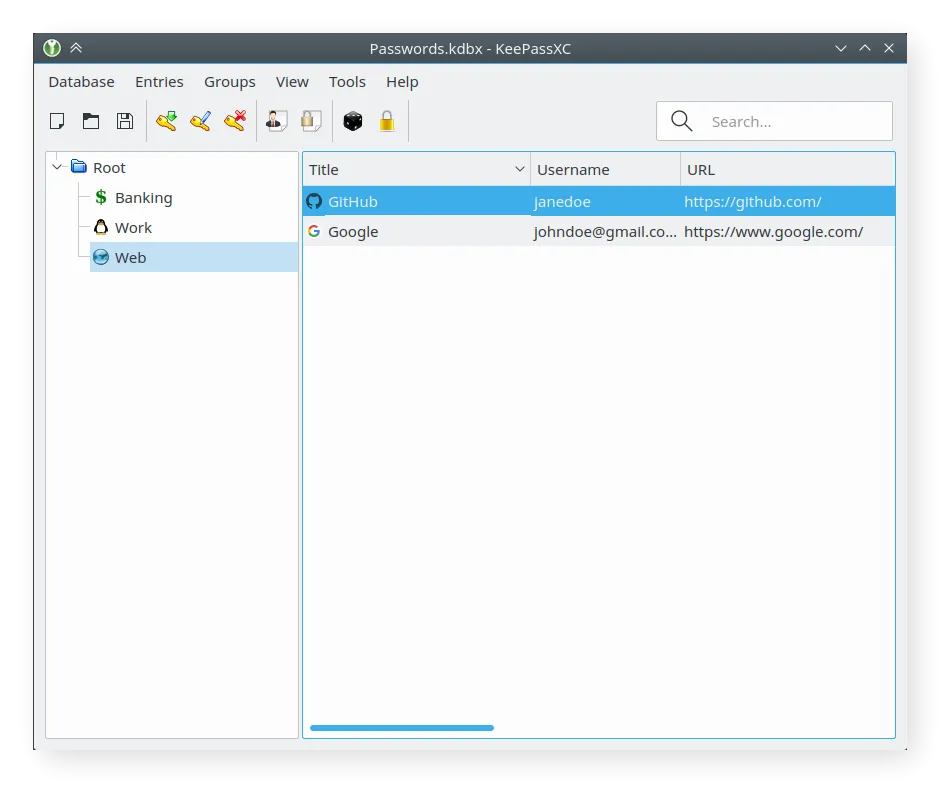Save the database with the floppy icon
The height and width of the screenshot is (792, 949).
point(125,121)
